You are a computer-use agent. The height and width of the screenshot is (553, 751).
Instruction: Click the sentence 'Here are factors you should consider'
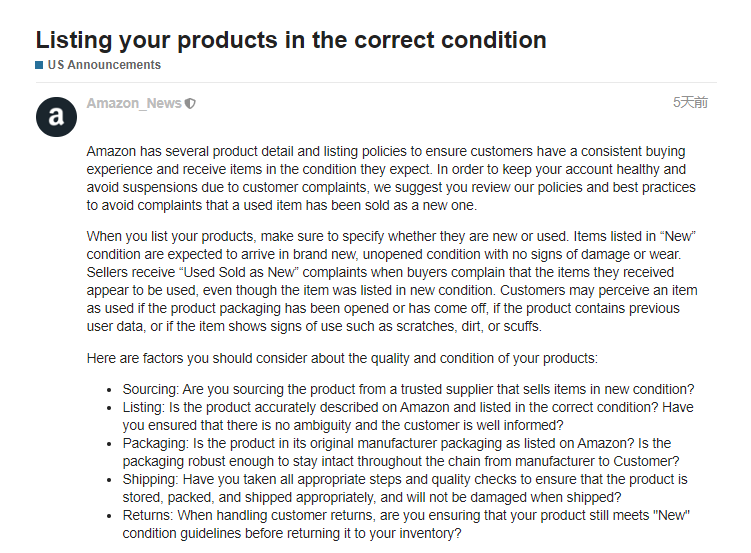(342, 358)
